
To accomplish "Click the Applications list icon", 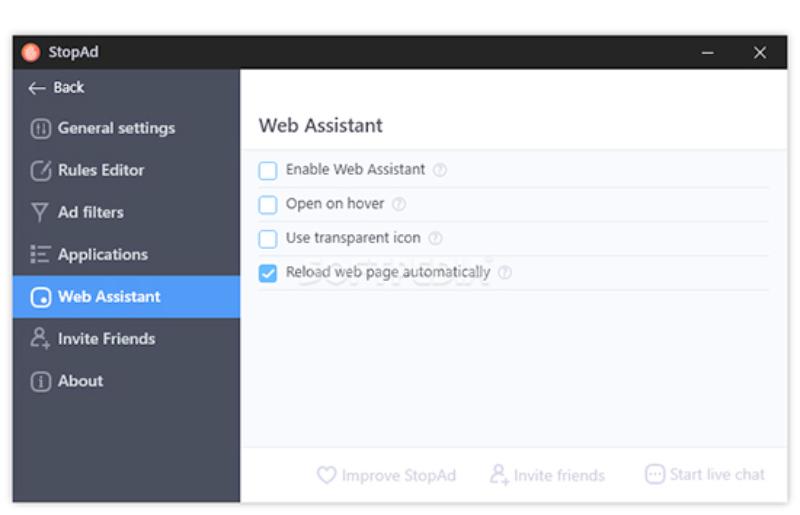I will [x=41, y=255].
